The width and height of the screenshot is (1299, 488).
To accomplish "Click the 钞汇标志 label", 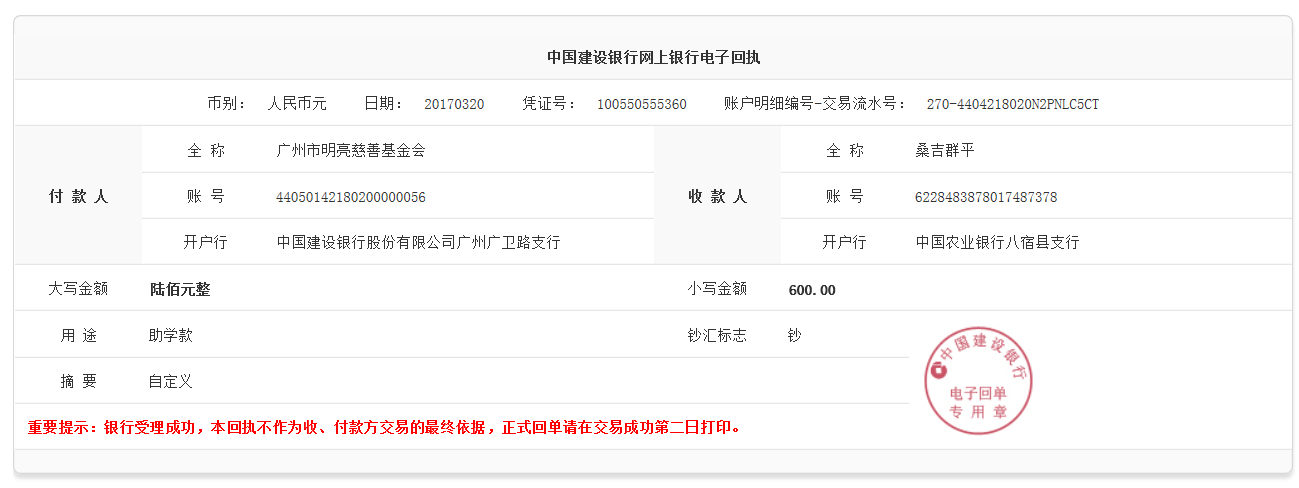I will (717, 335).
